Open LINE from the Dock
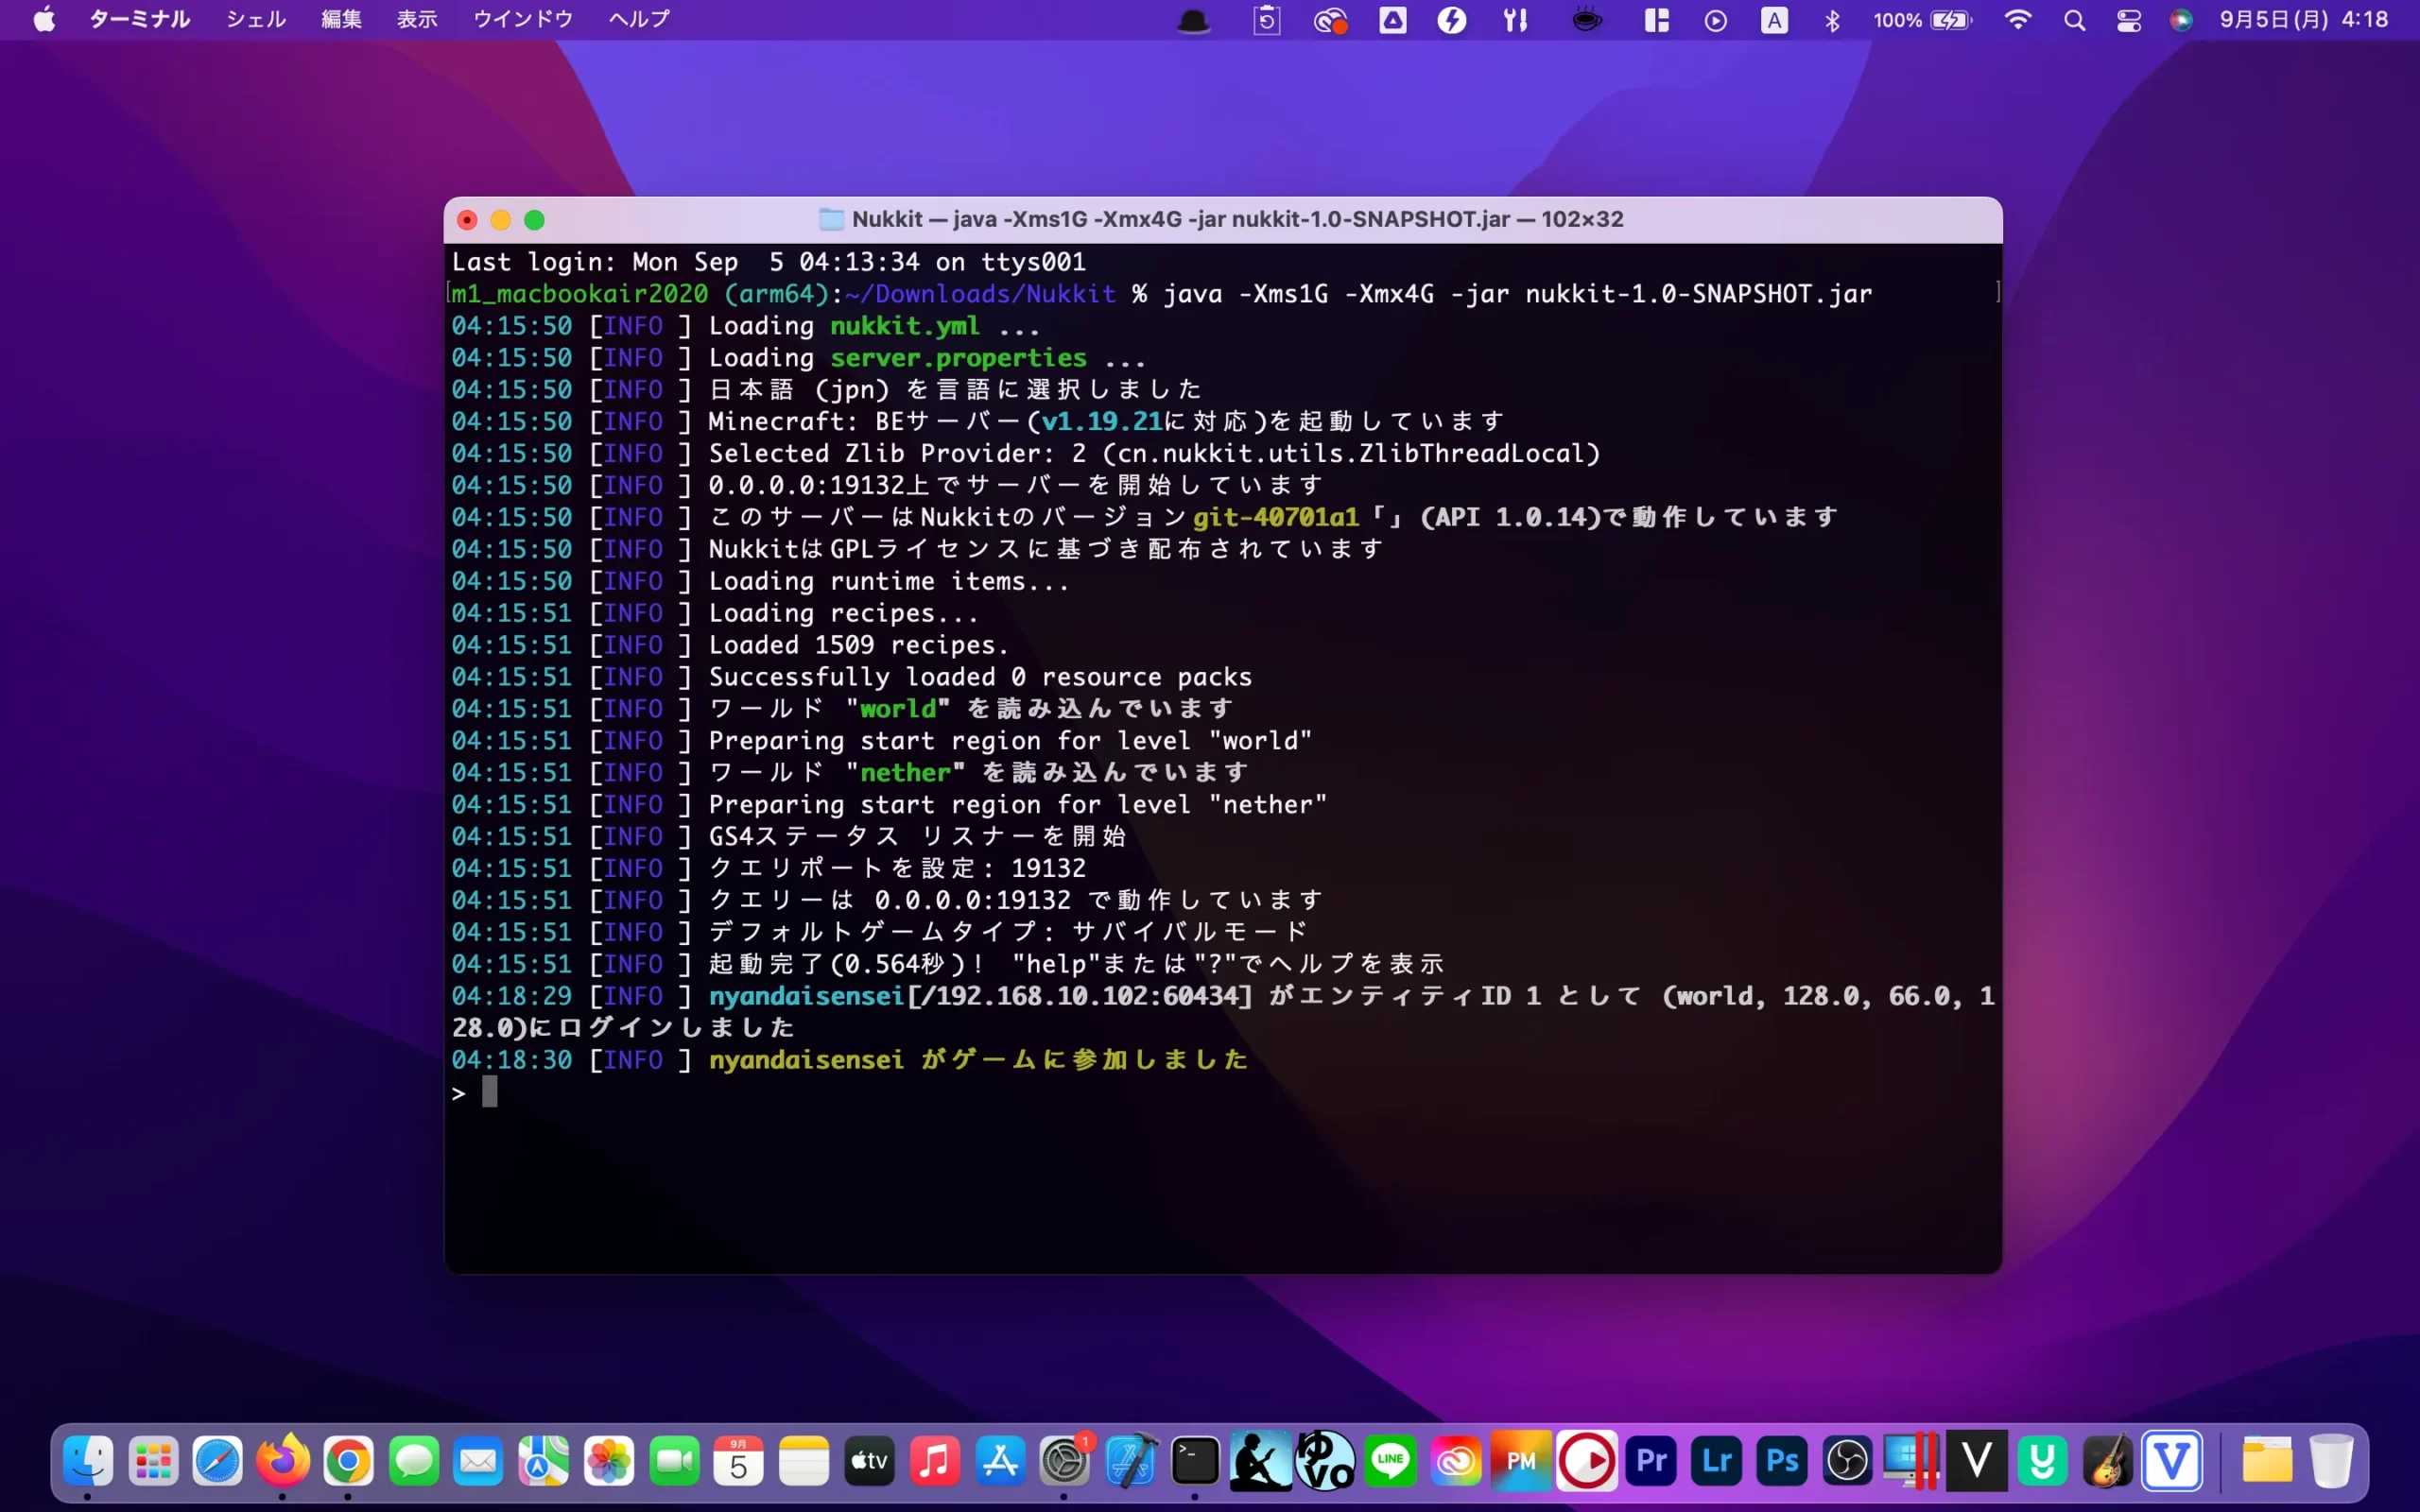Viewport: 2420px width, 1512px height. pos(1391,1461)
